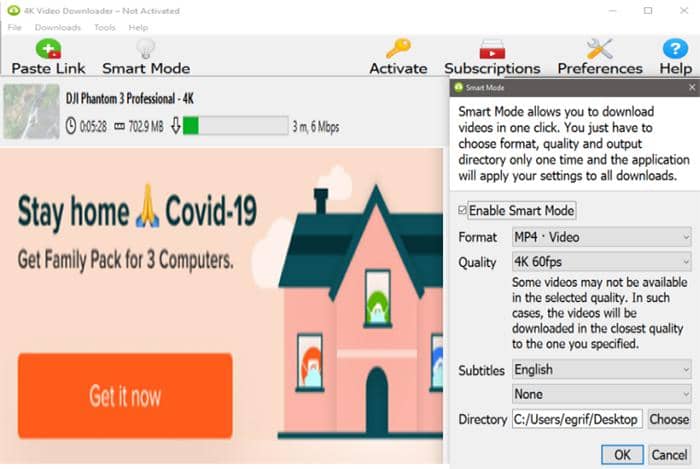700x469 pixels.
Task: Click the Get Family Pack for 3 Computers text
Action: (125, 260)
